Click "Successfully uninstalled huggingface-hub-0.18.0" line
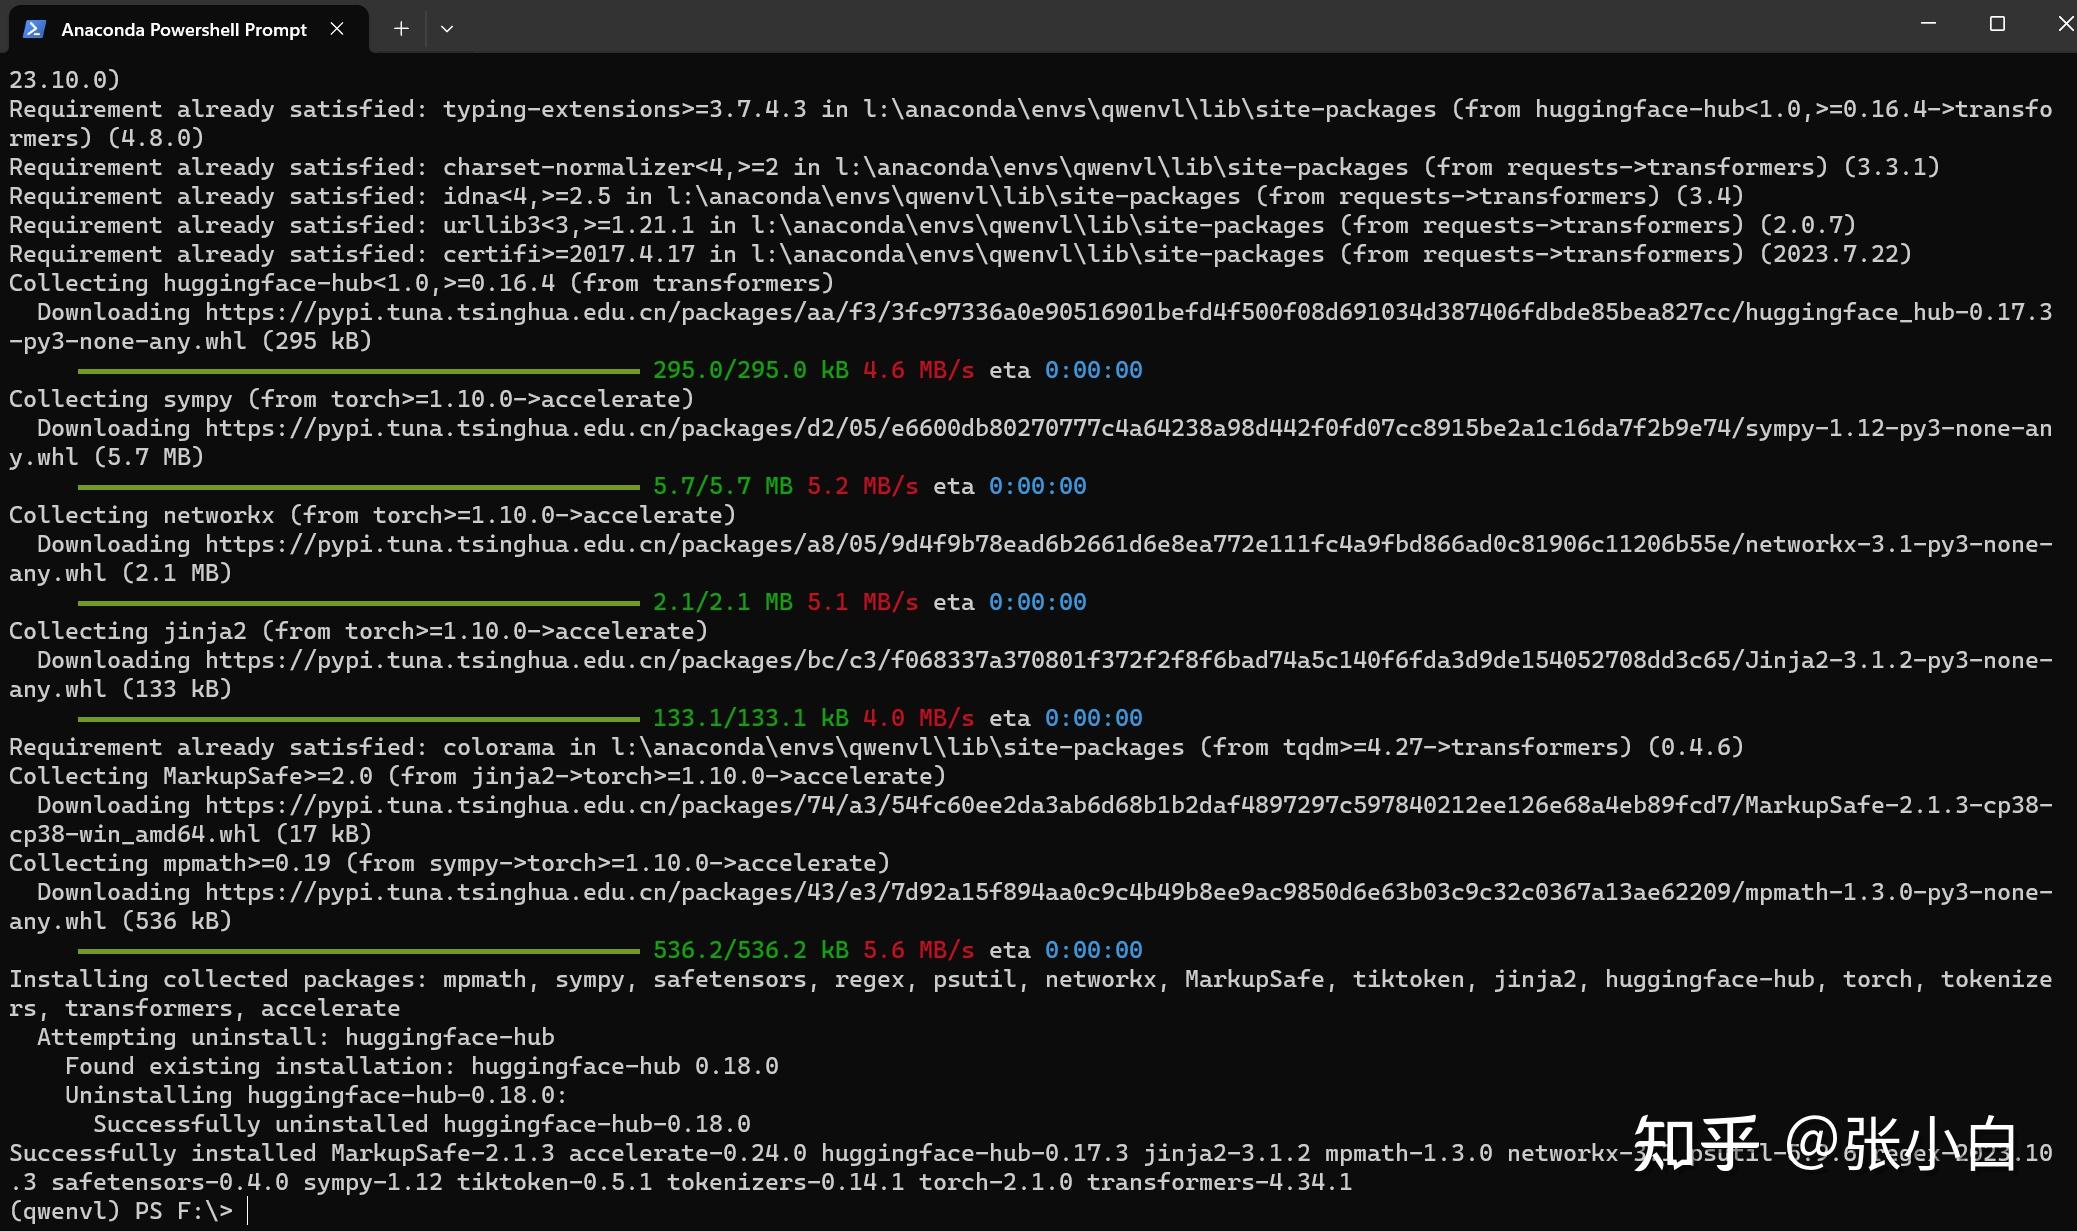 (421, 1125)
